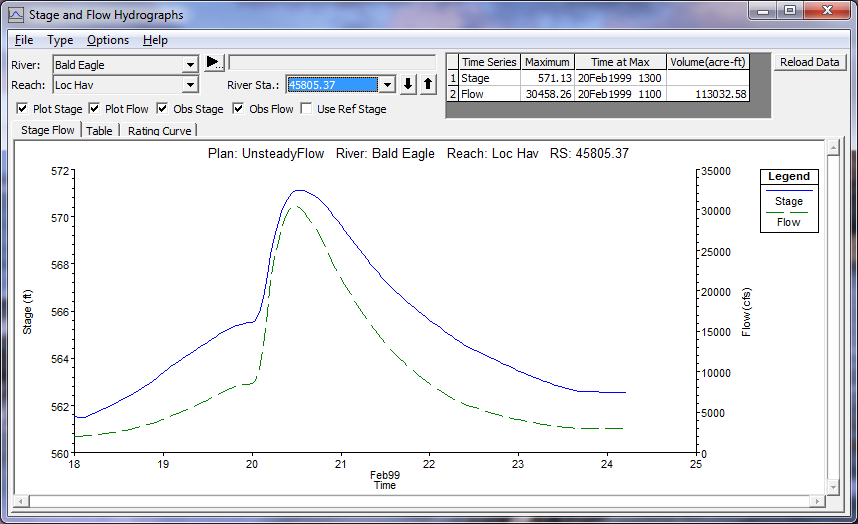The width and height of the screenshot is (858, 524).
Task: Select the Flow row in time series table
Action: pyautogui.click(x=488, y=93)
